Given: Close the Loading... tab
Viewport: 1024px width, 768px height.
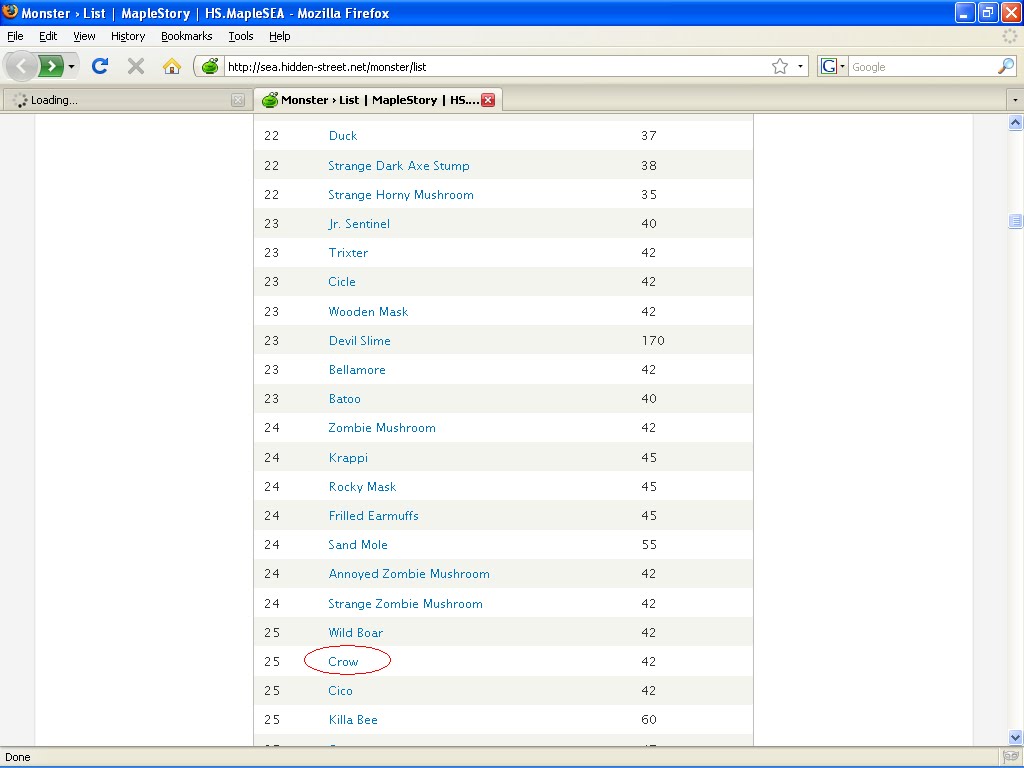Looking at the screenshot, I should tap(238, 100).
